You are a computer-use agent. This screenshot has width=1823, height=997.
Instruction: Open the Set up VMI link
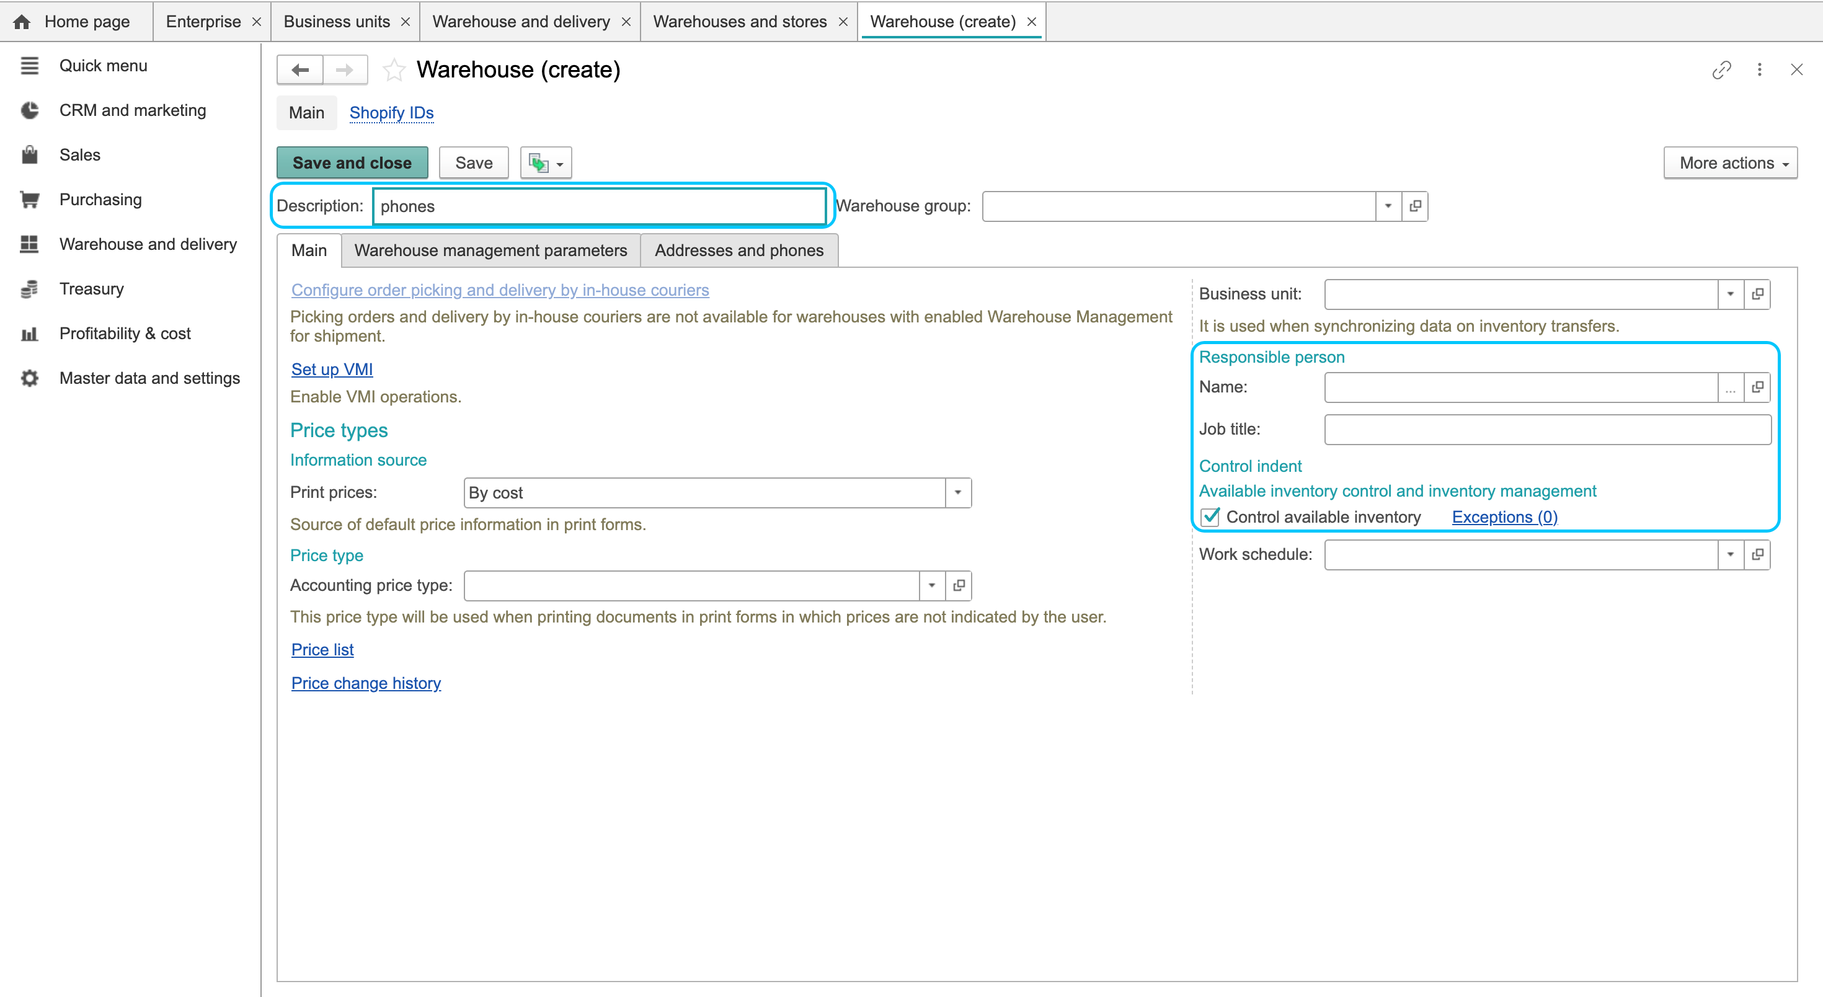[332, 369]
